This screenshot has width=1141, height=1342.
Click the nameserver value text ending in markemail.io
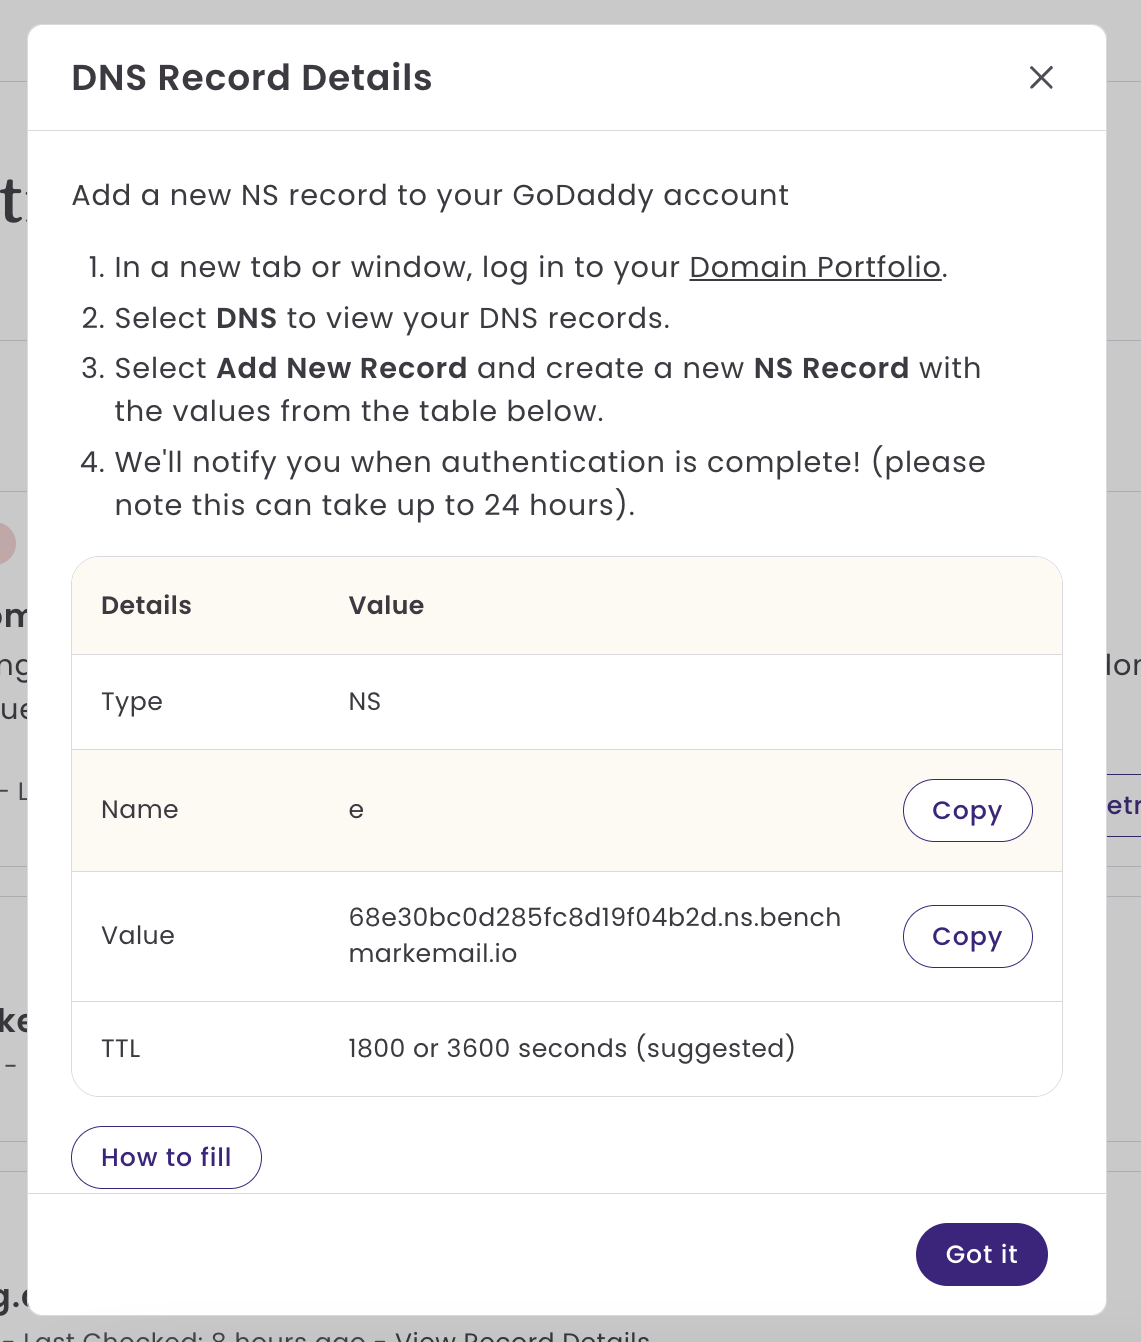point(594,935)
